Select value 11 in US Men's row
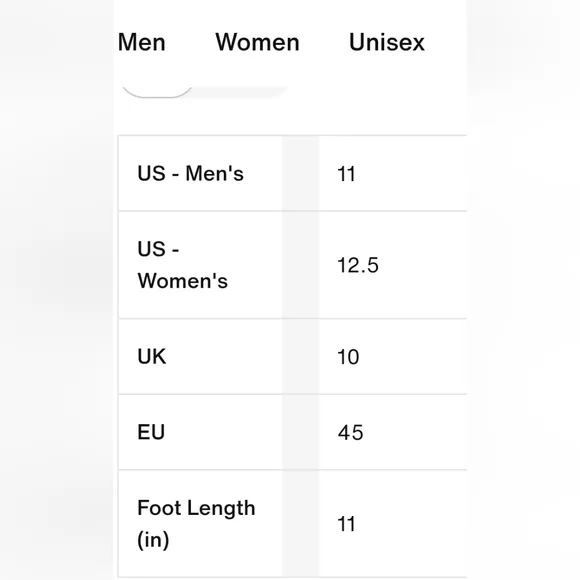 point(346,174)
